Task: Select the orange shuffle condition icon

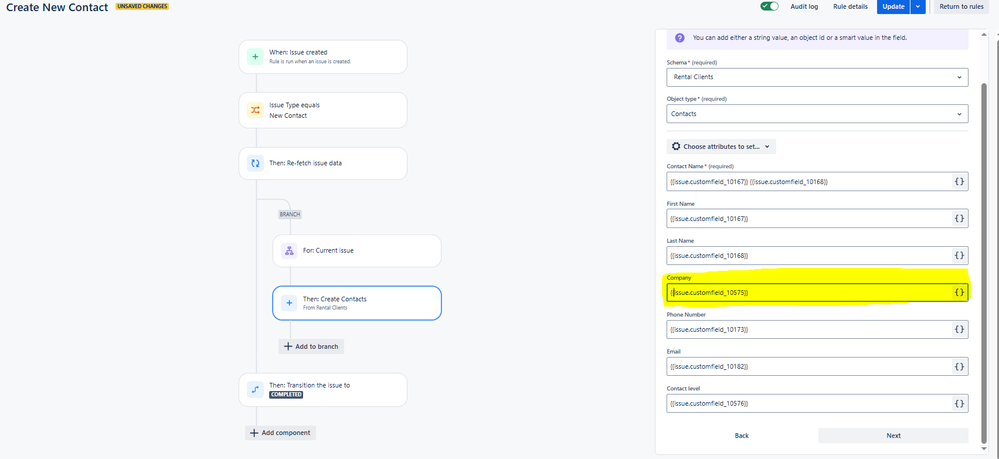Action: (x=255, y=110)
